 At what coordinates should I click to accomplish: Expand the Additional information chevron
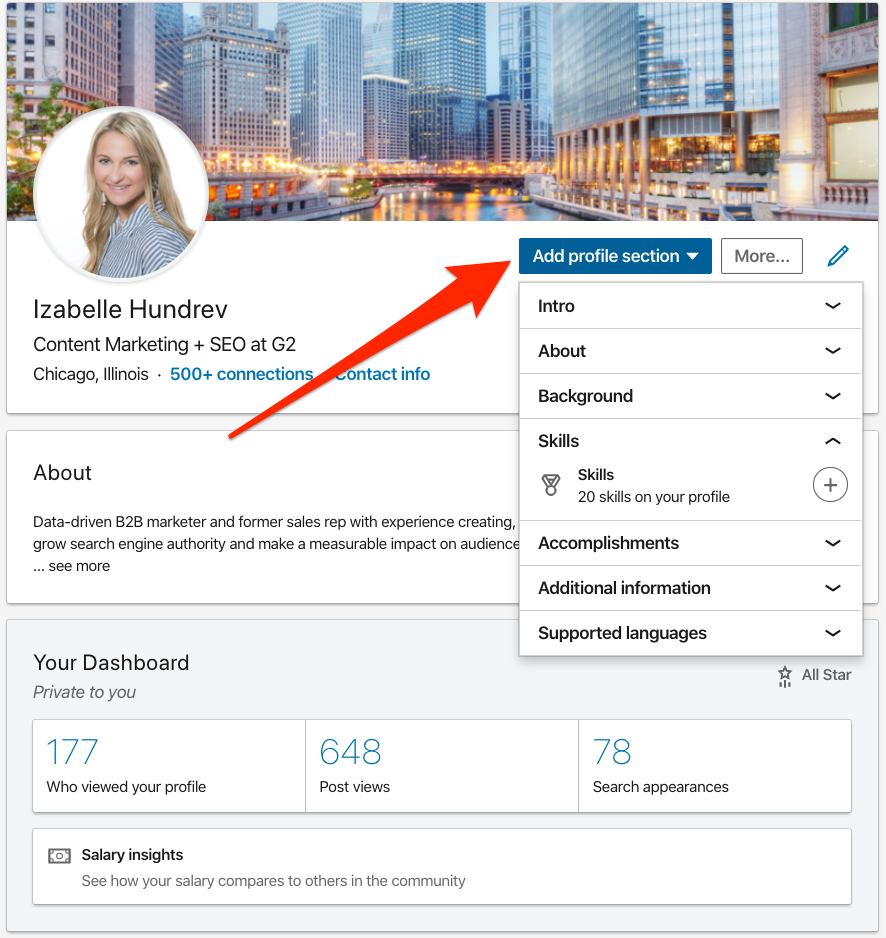click(833, 588)
